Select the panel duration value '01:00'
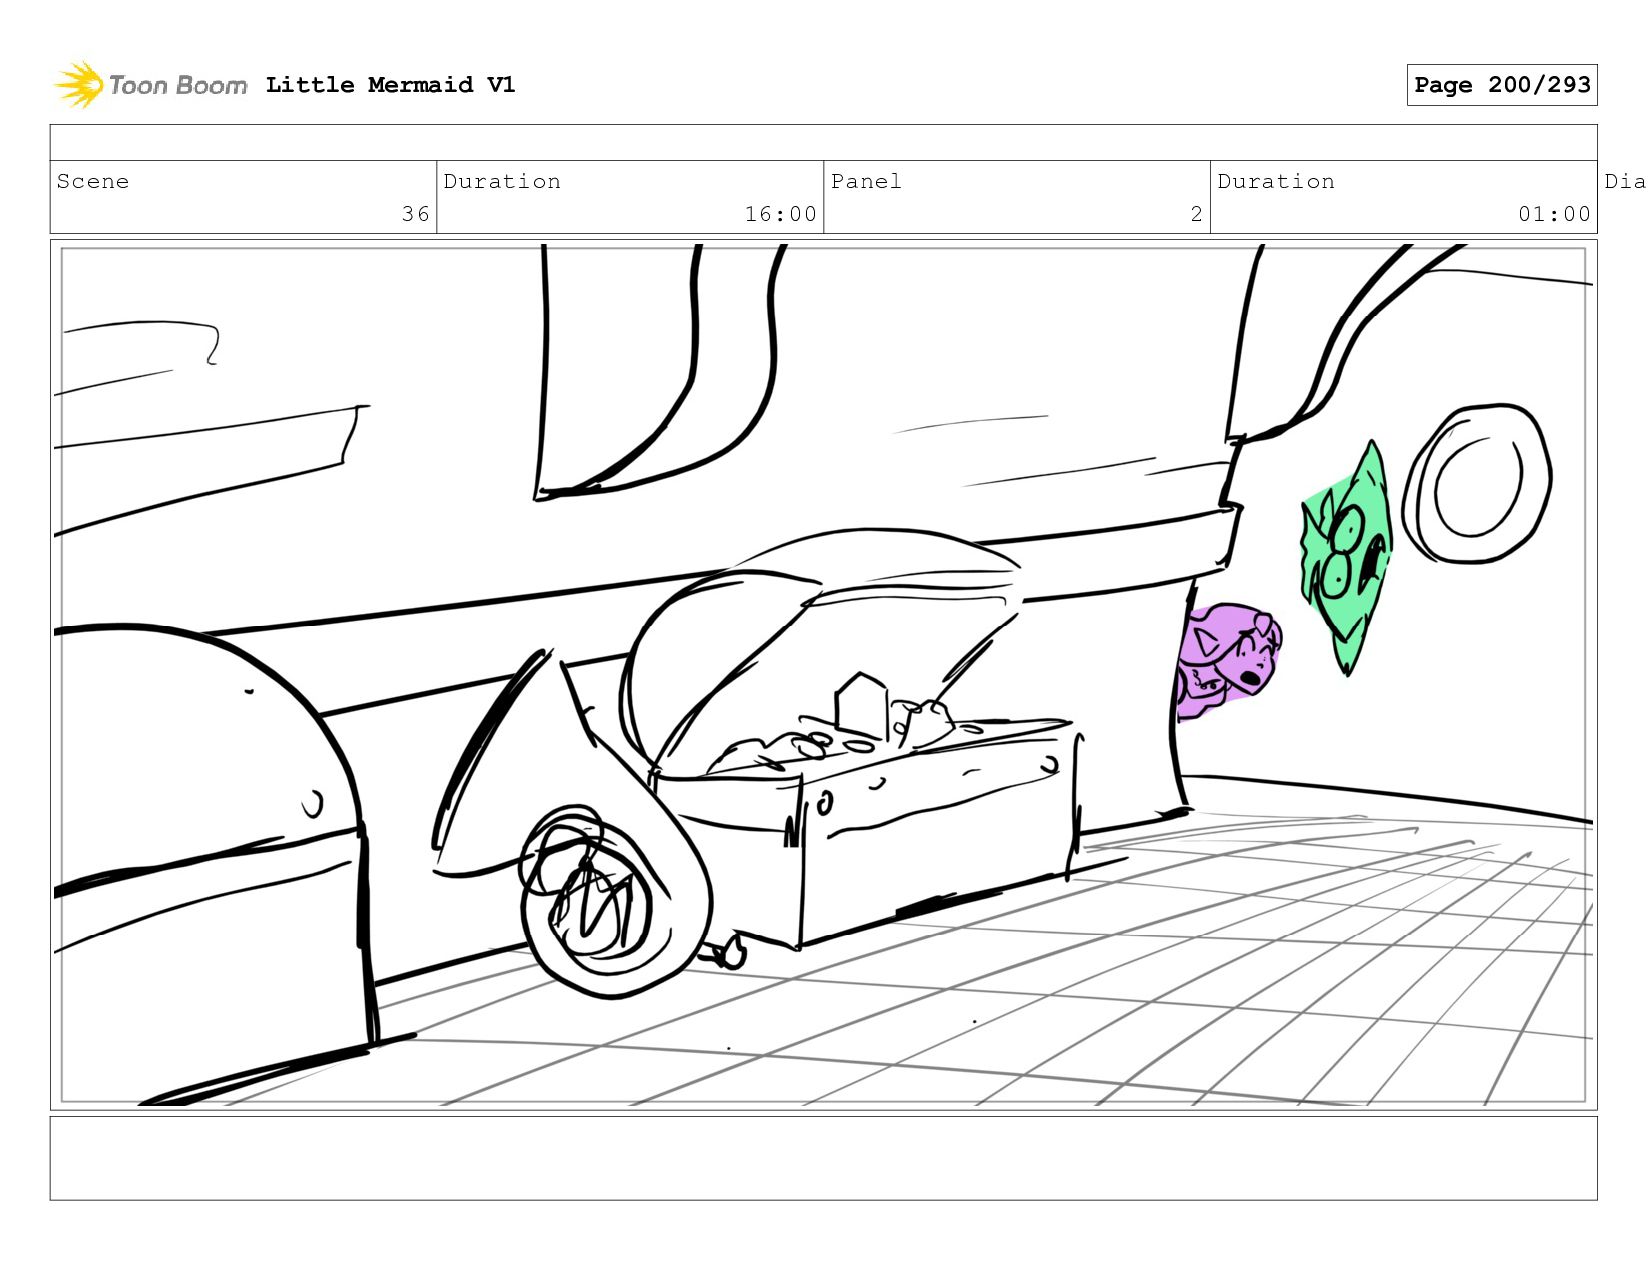Viewport: 1650px width, 1275px height. click(x=1554, y=214)
